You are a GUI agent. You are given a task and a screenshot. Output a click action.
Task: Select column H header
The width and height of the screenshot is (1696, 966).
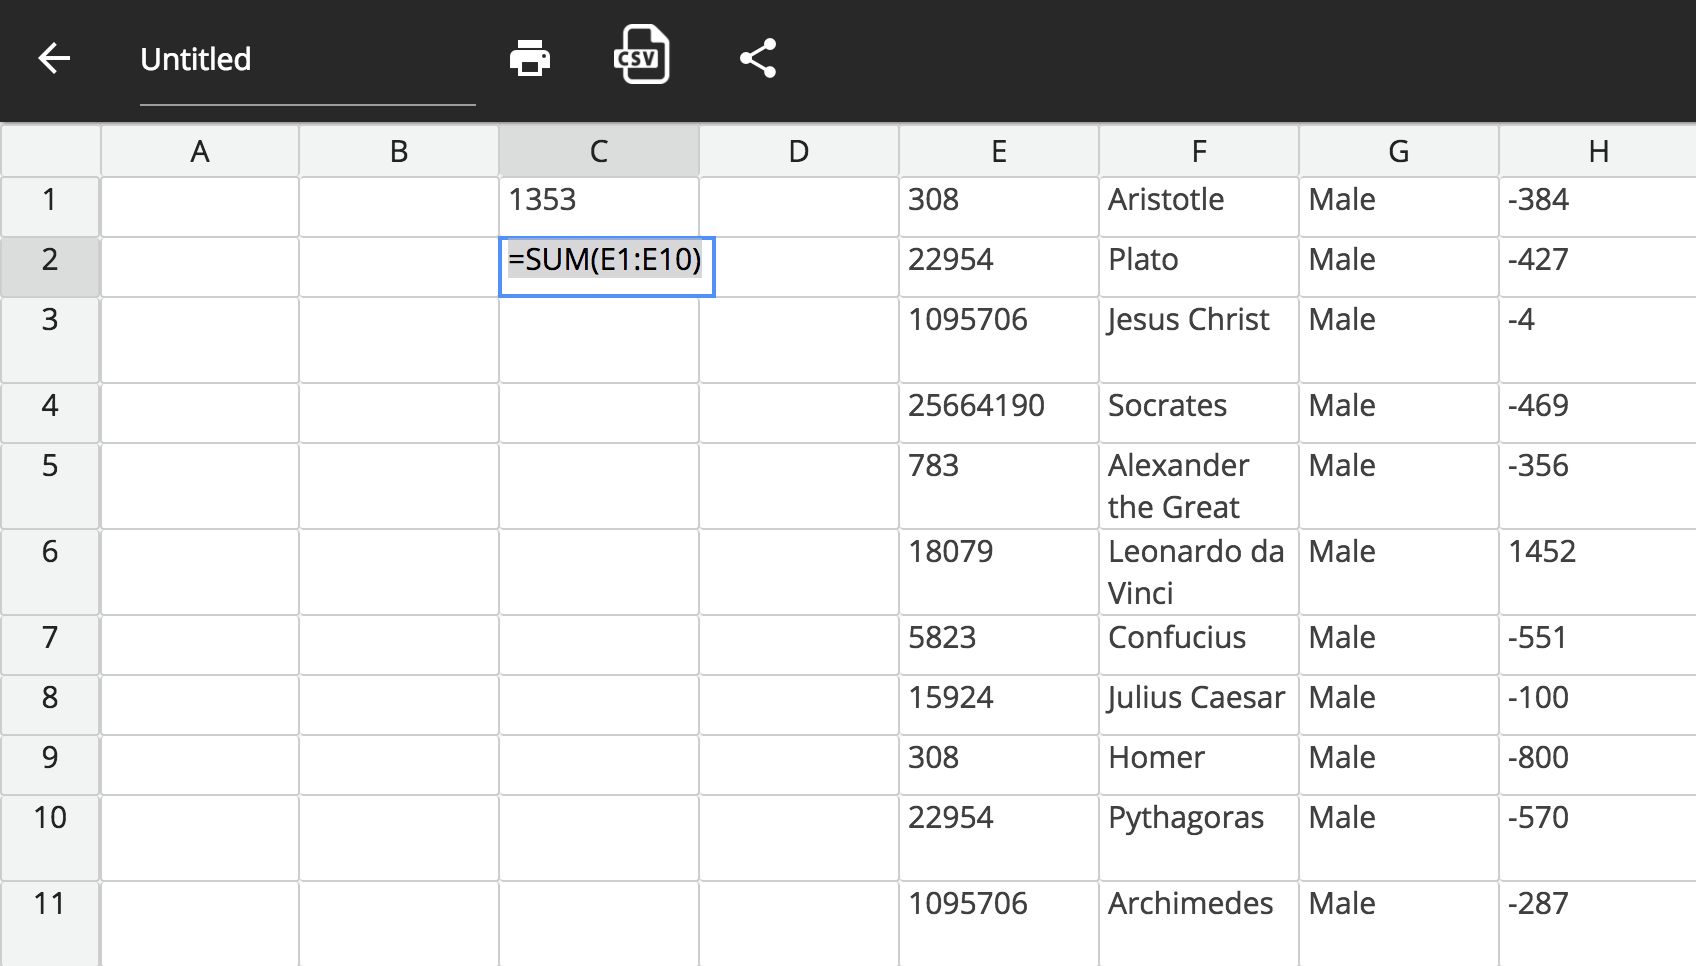click(1597, 151)
